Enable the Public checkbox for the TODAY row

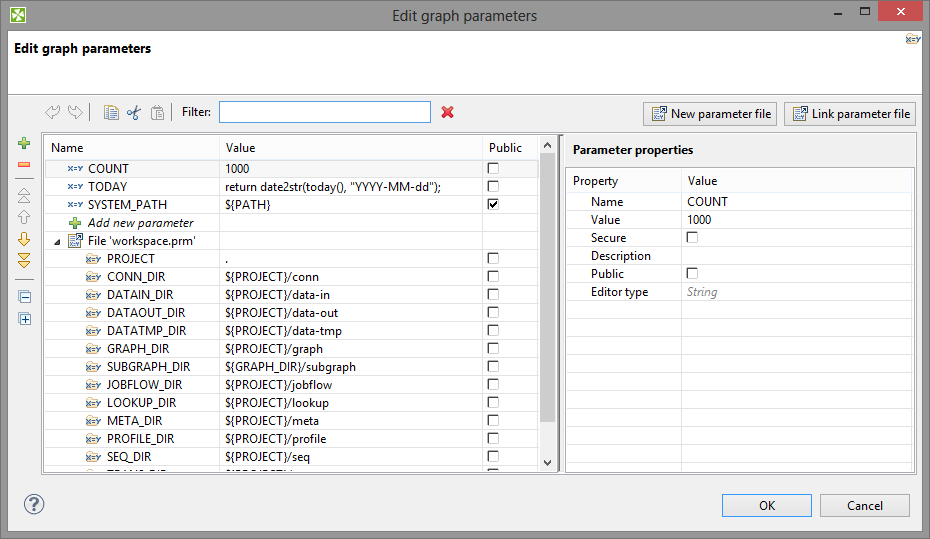click(x=492, y=186)
